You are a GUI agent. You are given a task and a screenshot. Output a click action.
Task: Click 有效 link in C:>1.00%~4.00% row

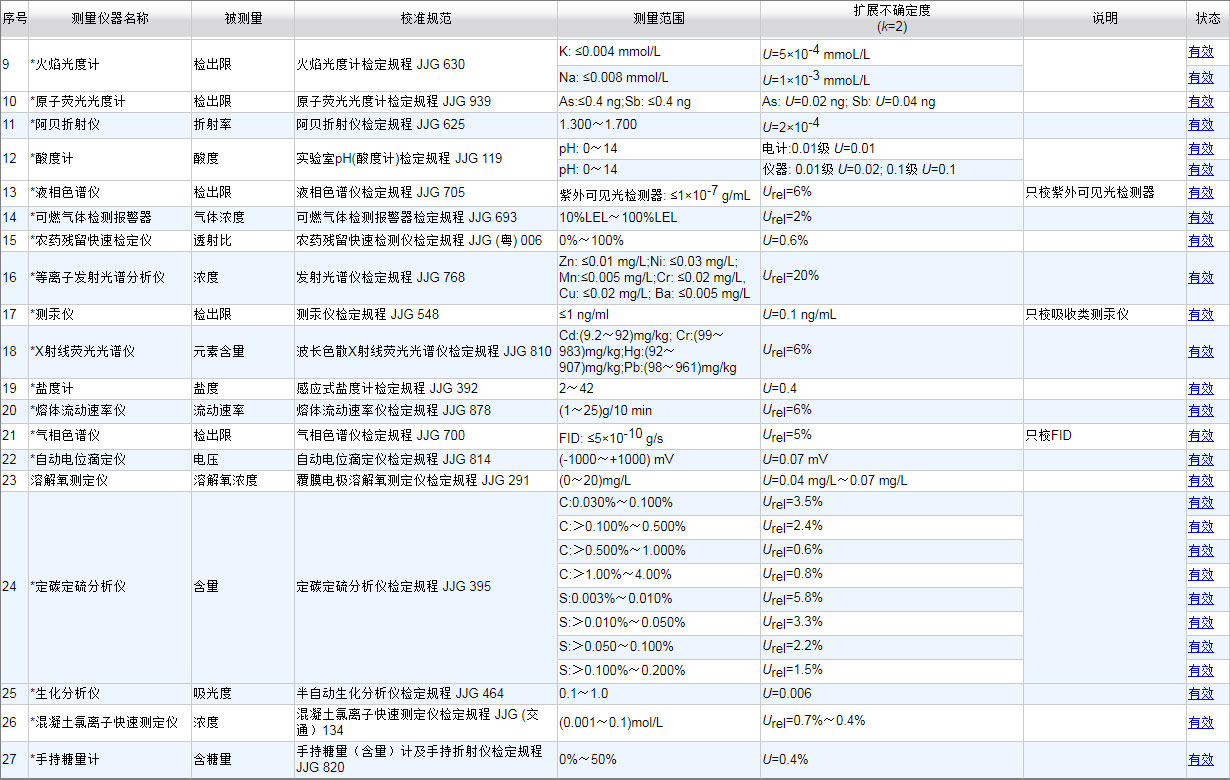pos(1201,574)
